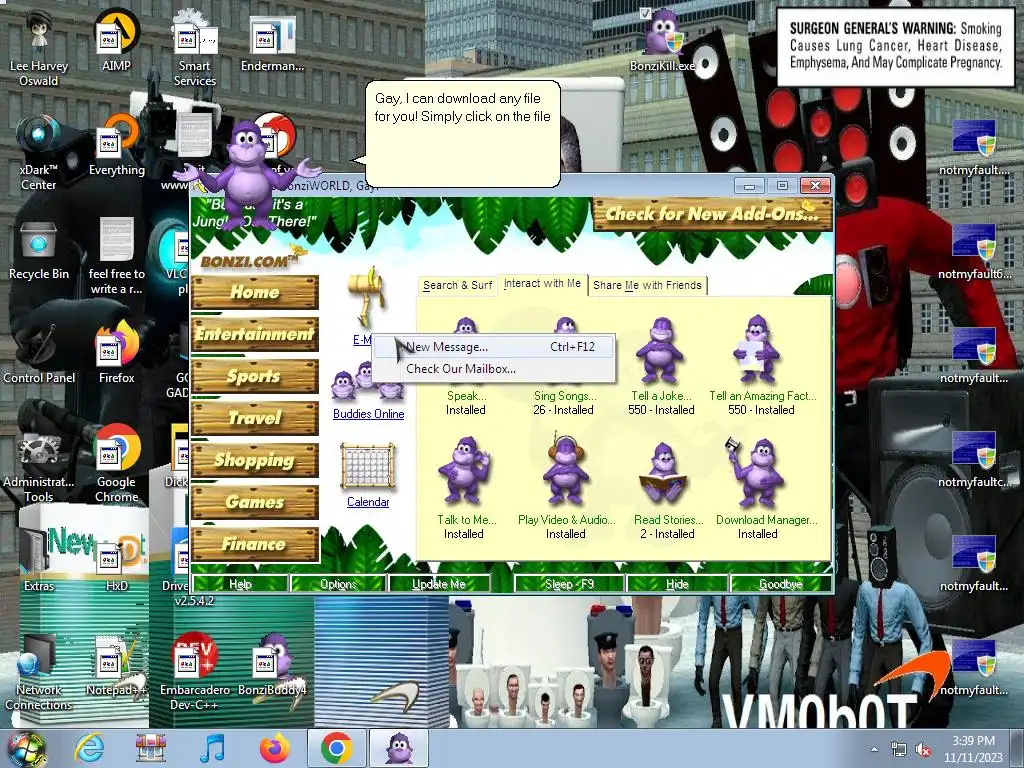This screenshot has width=1024, height=768.
Task: Open the Games section button
Action: [255, 502]
